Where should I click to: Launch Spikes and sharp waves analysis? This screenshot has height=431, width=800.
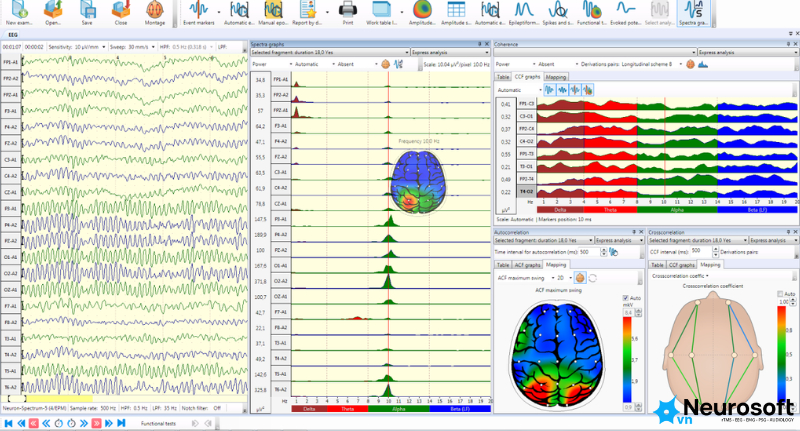point(557,13)
